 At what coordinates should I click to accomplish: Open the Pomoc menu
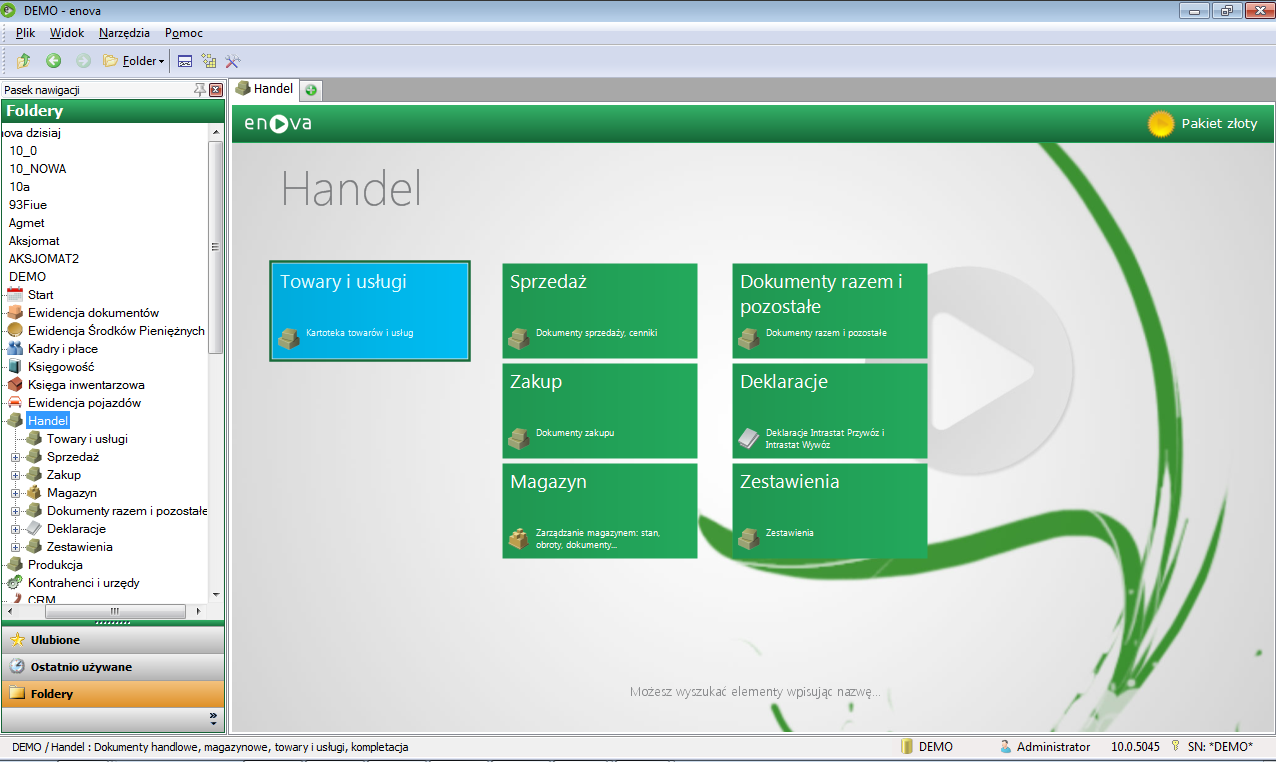click(x=184, y=33)
